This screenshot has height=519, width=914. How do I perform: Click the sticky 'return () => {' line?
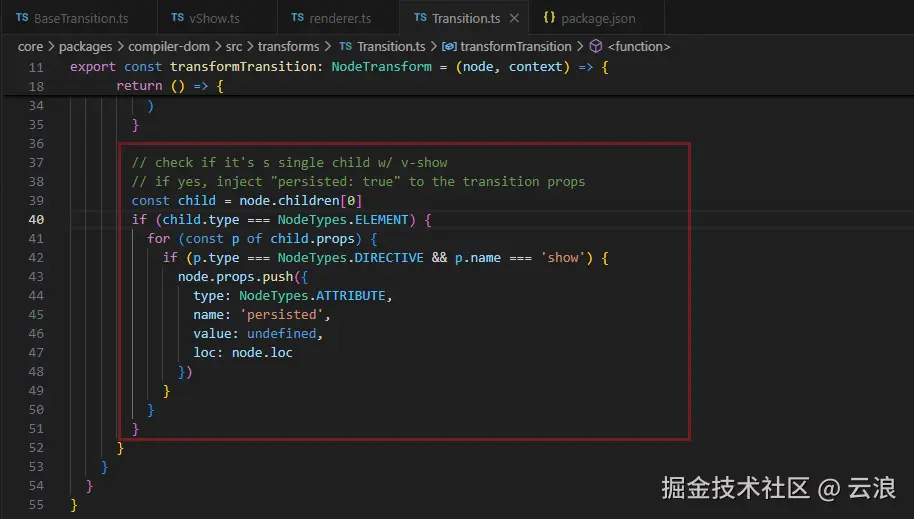(170, 86)
